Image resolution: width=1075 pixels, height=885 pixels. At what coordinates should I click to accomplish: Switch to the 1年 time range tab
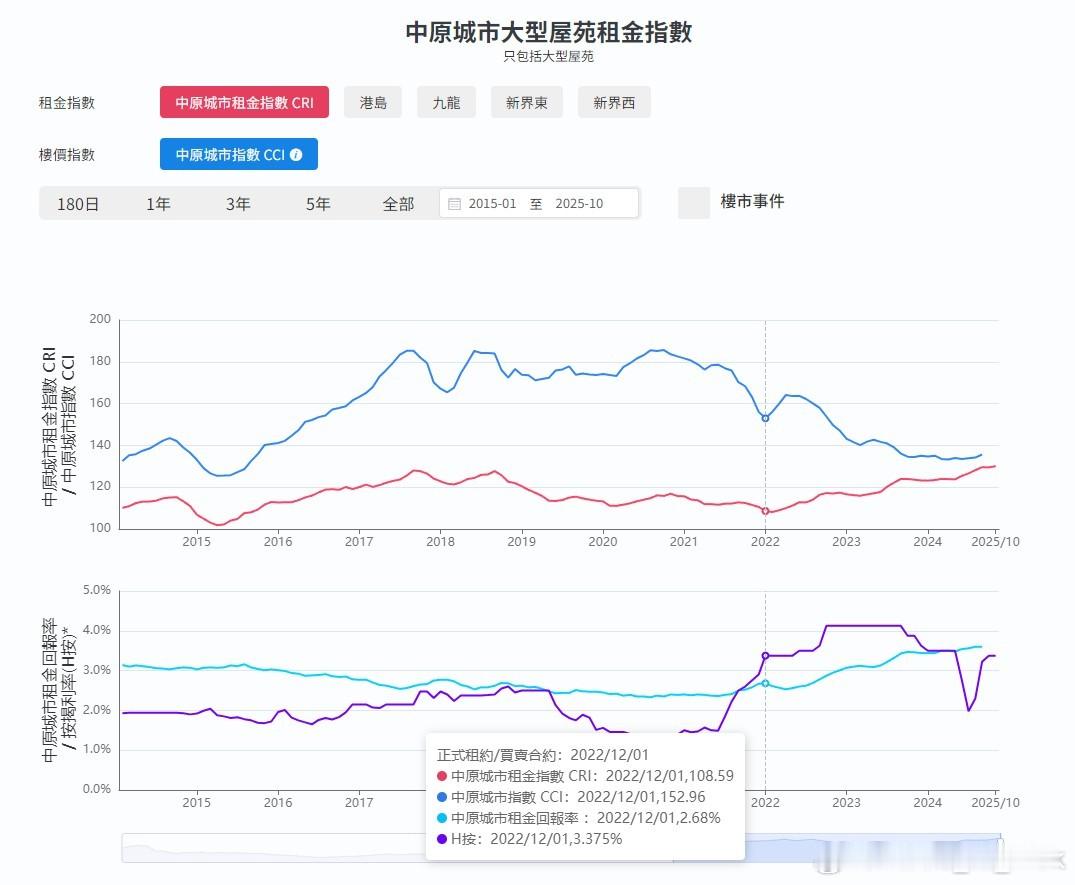pyautogui.click(x=159, y=203)
